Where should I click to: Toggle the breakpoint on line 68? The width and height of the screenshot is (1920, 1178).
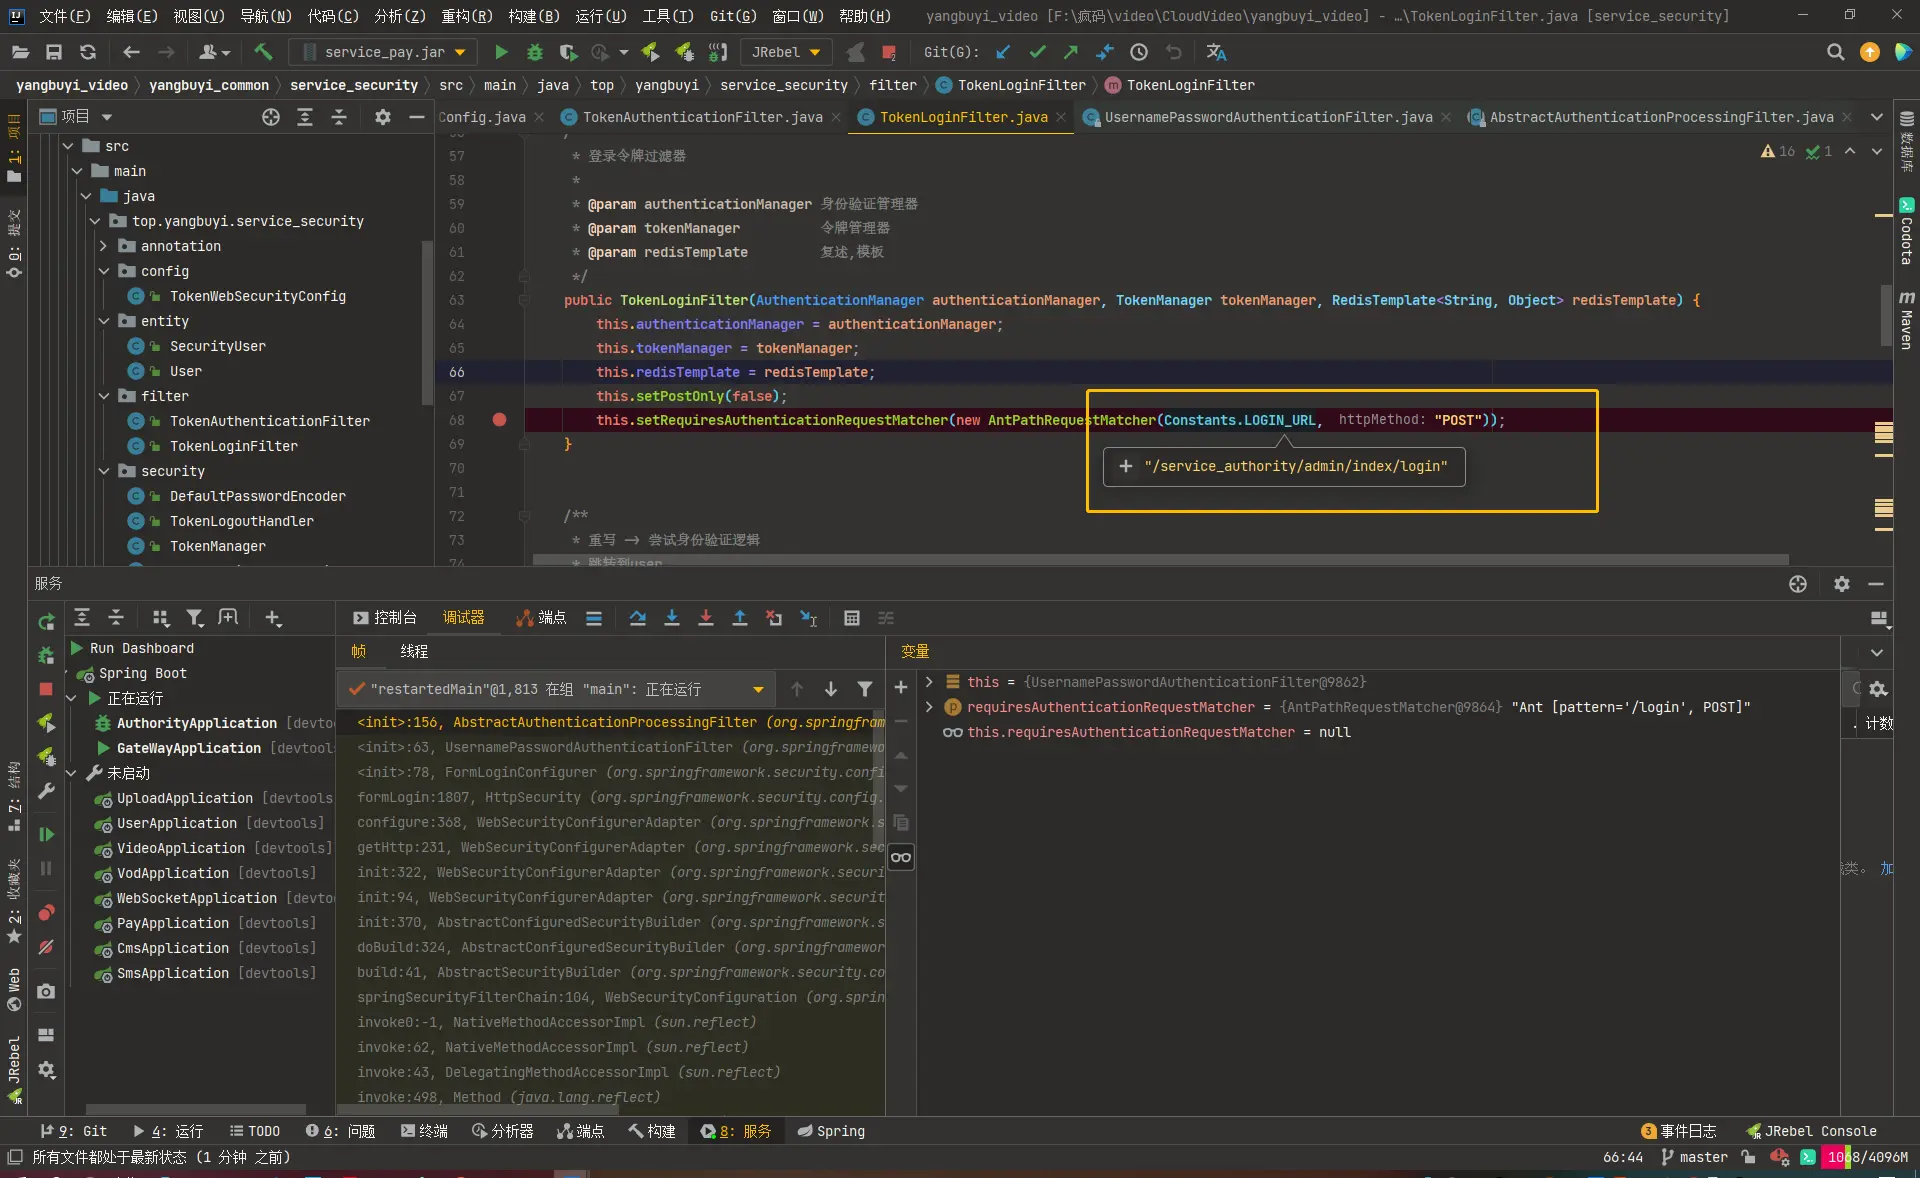click(499, 420)
